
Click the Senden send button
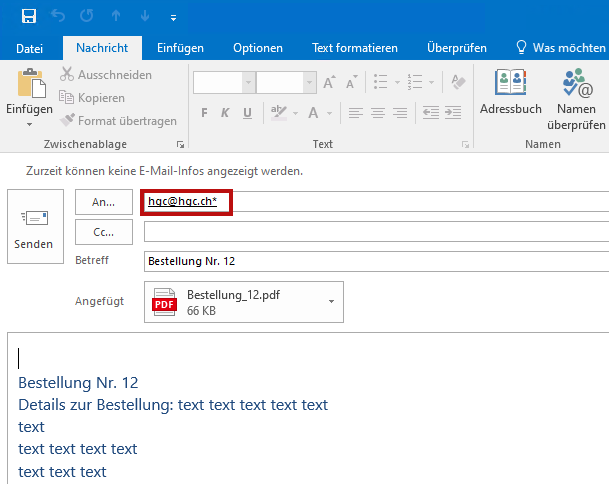click(35, 226)
